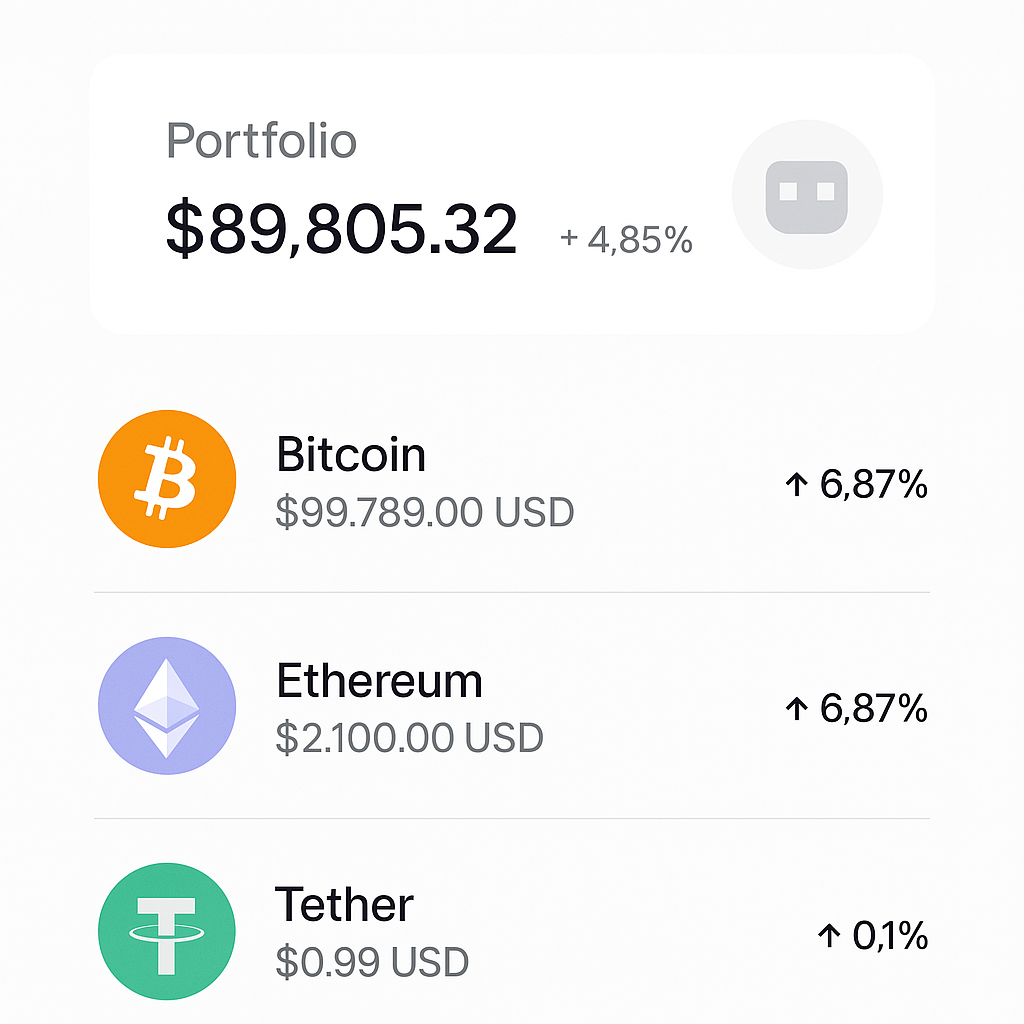Select the $0.99 USD Tether price

(372, 962)
